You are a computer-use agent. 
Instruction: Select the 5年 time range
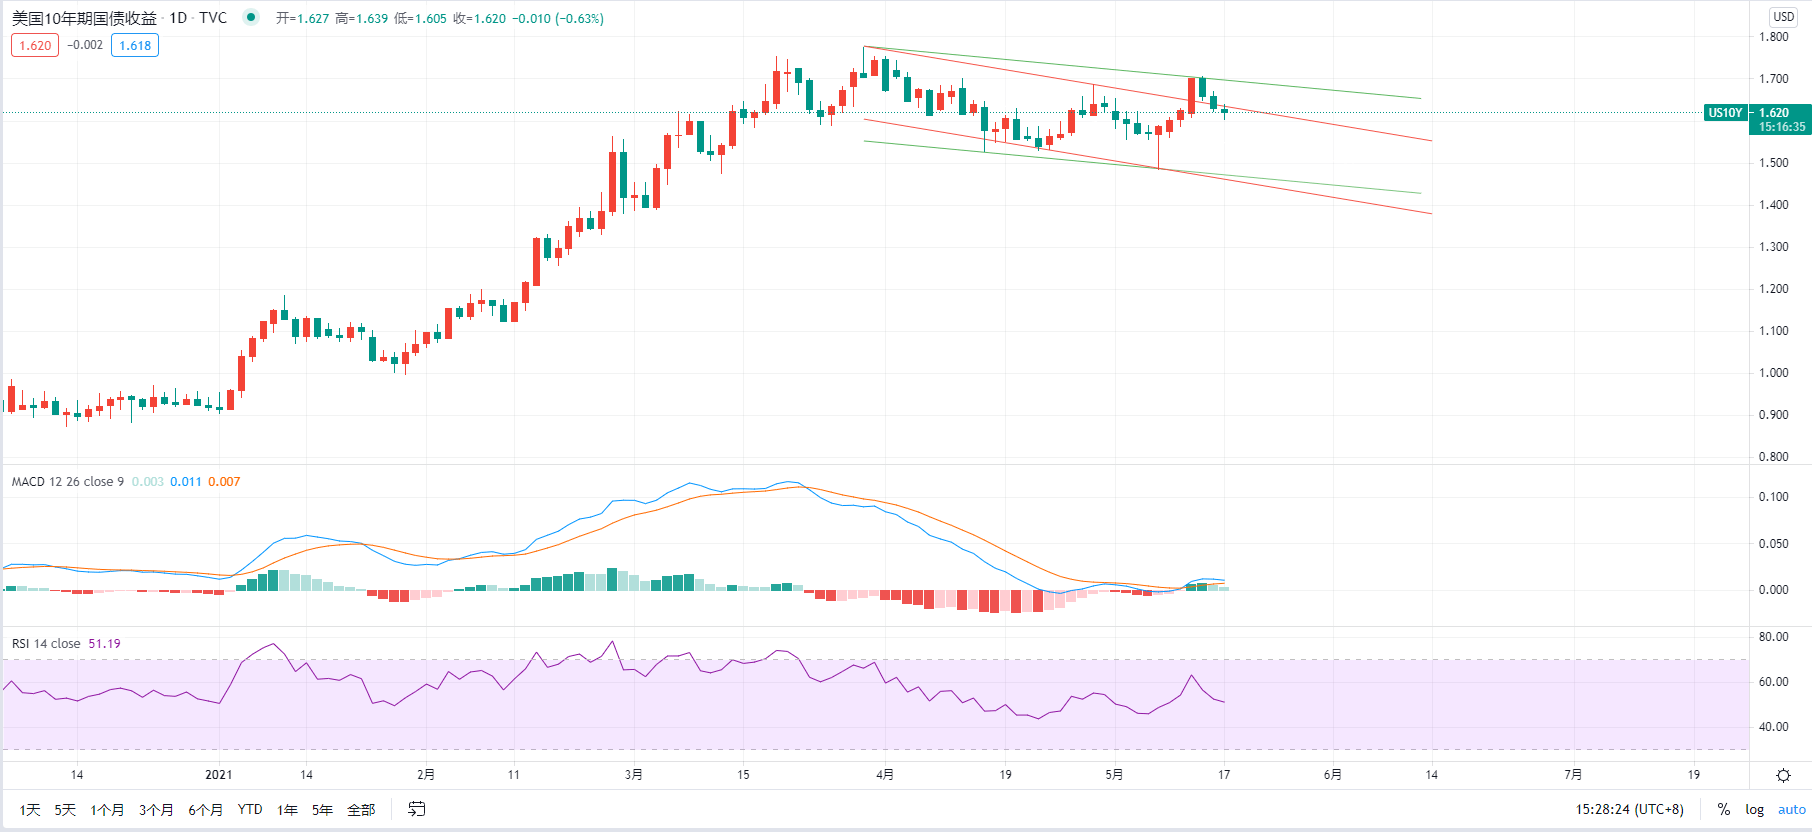coord(322,809)
